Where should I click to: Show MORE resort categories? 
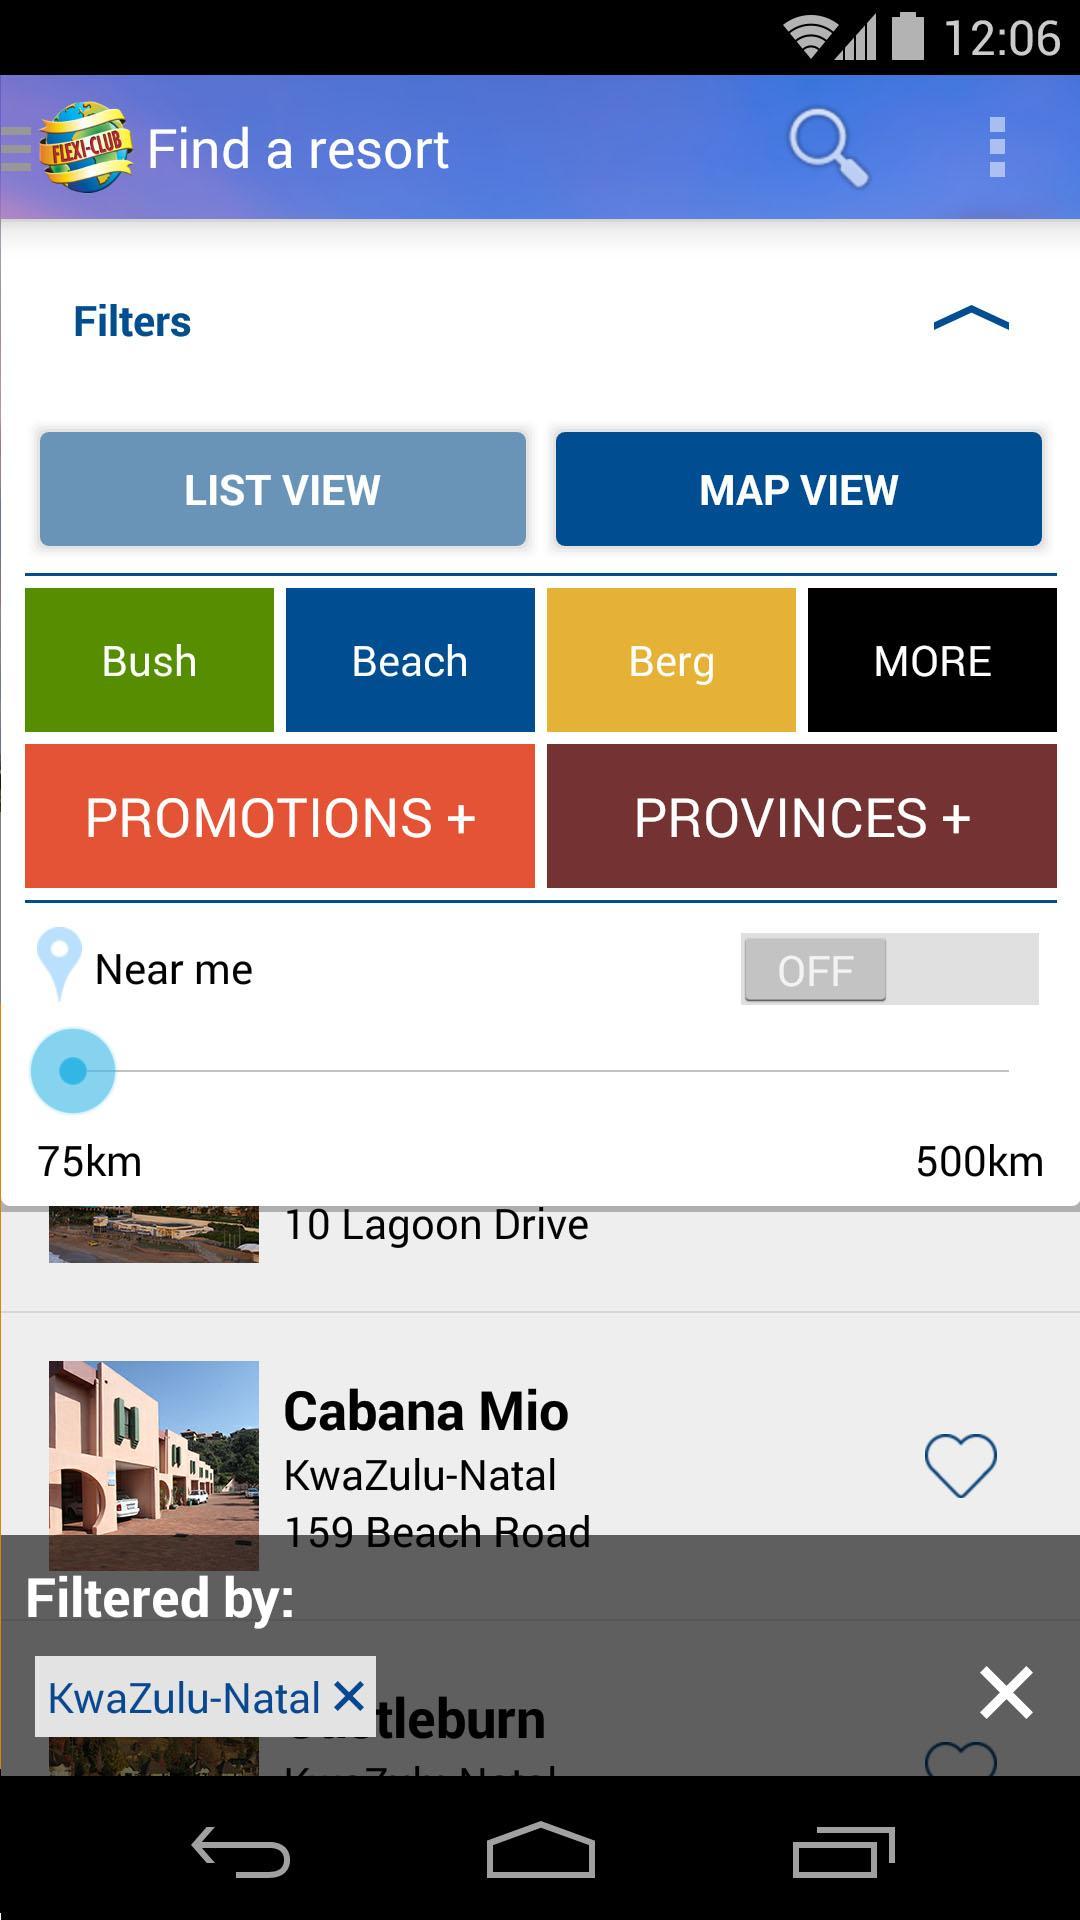pos(932,660)
